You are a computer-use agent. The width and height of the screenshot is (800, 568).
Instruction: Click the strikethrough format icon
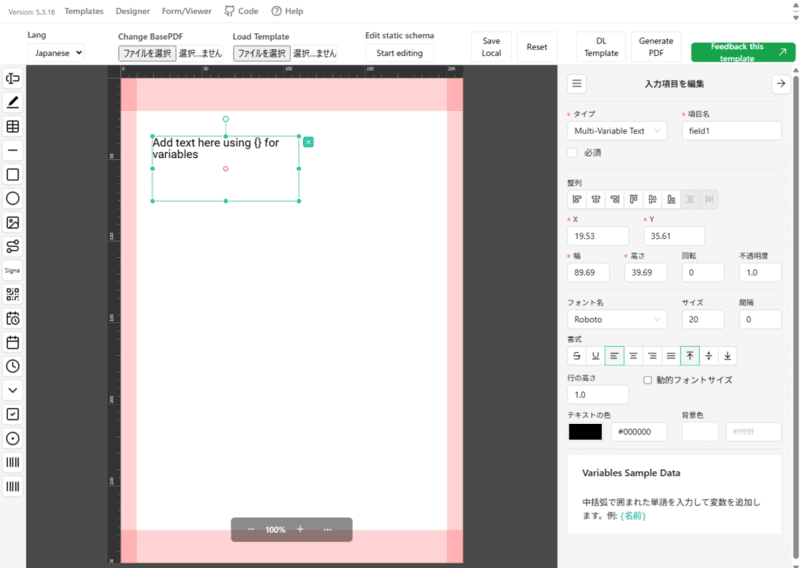click(x=577, y=356)
